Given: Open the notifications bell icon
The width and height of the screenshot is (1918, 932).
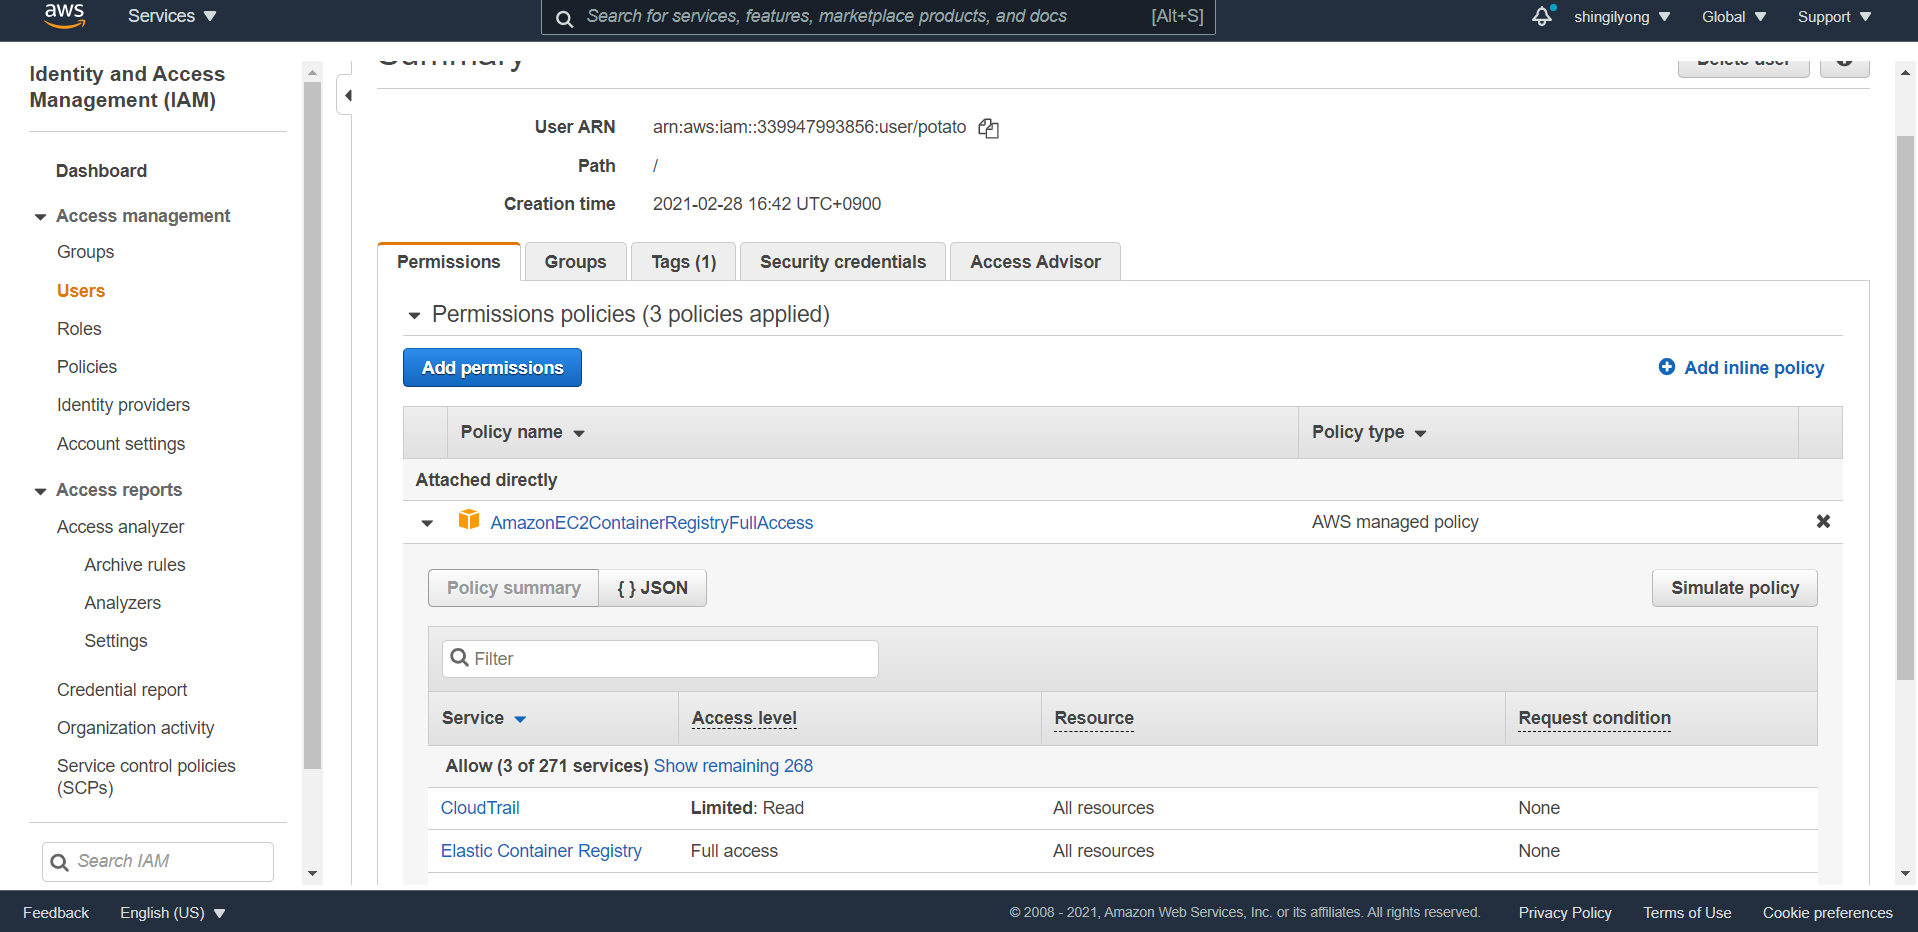Looking at the screenshot, I should [1542, 16].
